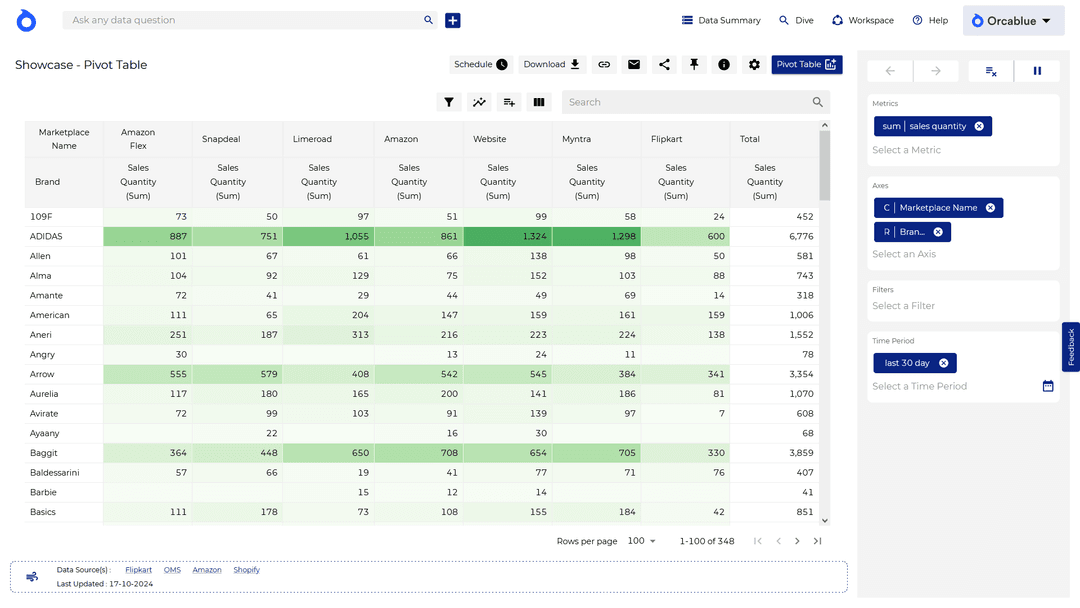Click the Schedule button

click(480, 65)
